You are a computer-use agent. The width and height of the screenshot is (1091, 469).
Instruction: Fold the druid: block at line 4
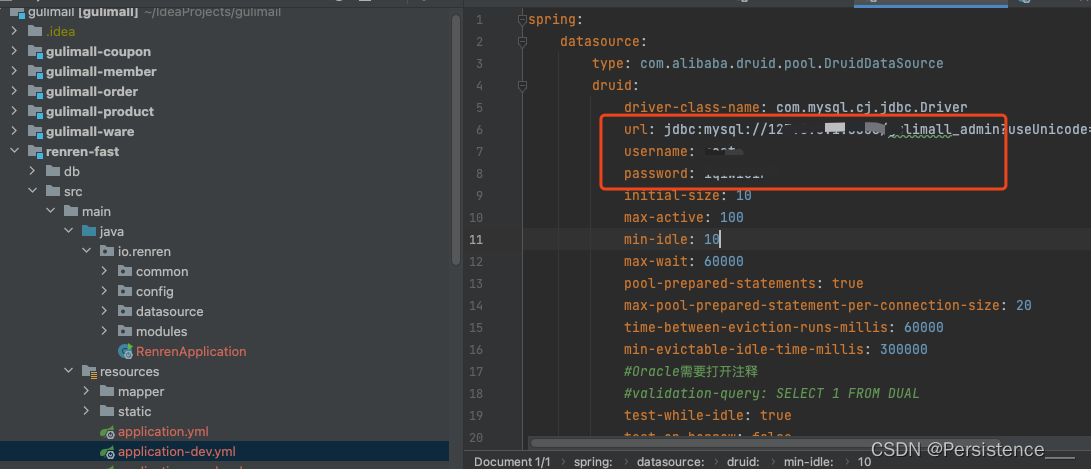point(523,86)
